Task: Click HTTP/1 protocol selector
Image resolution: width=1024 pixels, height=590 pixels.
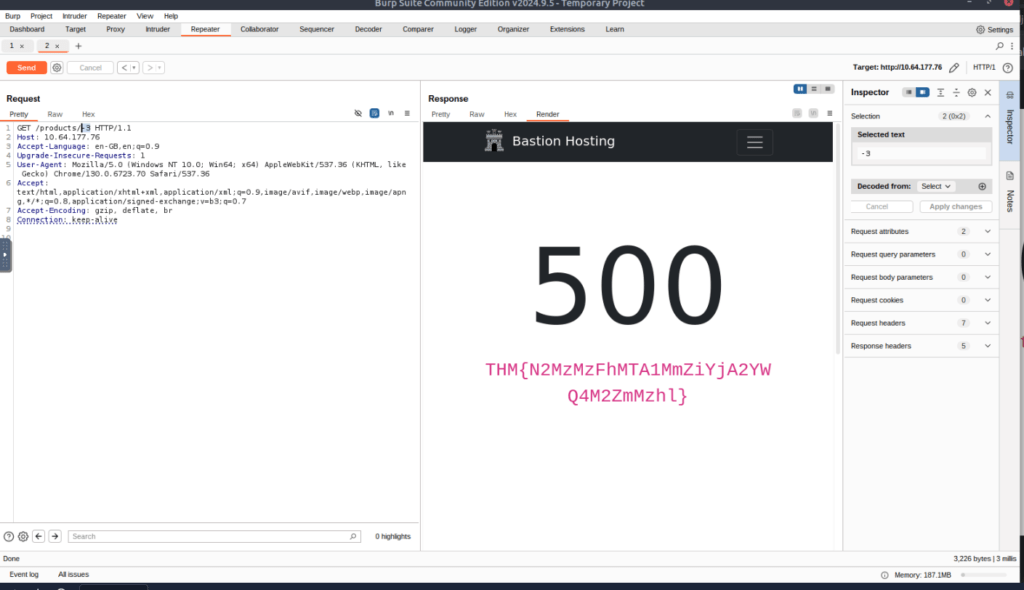Action: pyautogui.click(x=984, y=67)
